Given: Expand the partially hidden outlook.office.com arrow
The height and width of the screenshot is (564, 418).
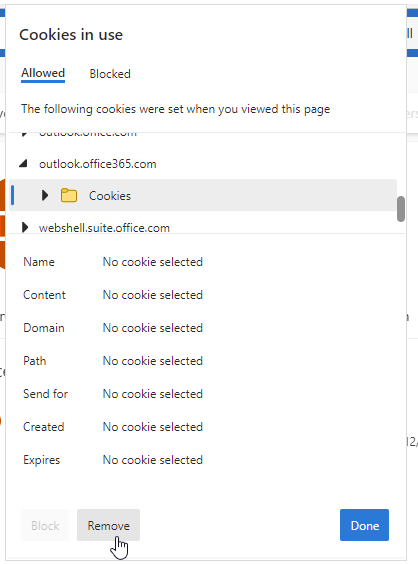Looking at the screenshot, I should [24, 134].
